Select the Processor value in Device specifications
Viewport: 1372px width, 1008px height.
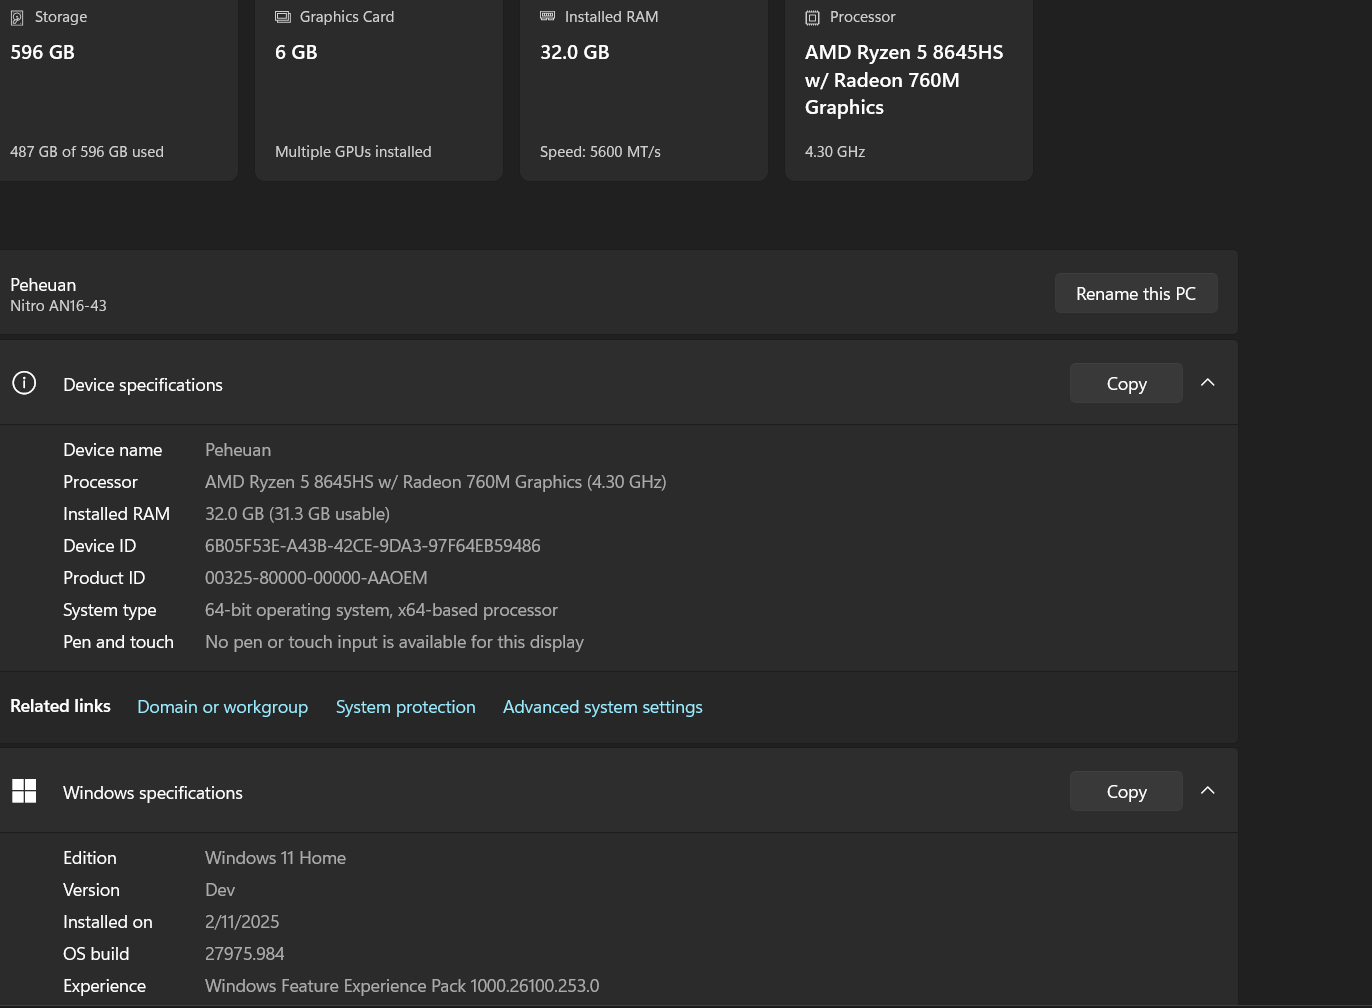(436, 482)
